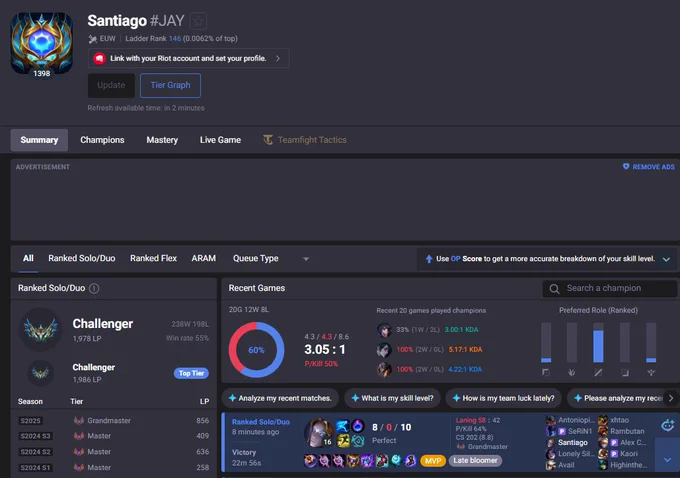Click the champion icon with 33% win rate
Screen dimensions: 680x478
(384, 330)
